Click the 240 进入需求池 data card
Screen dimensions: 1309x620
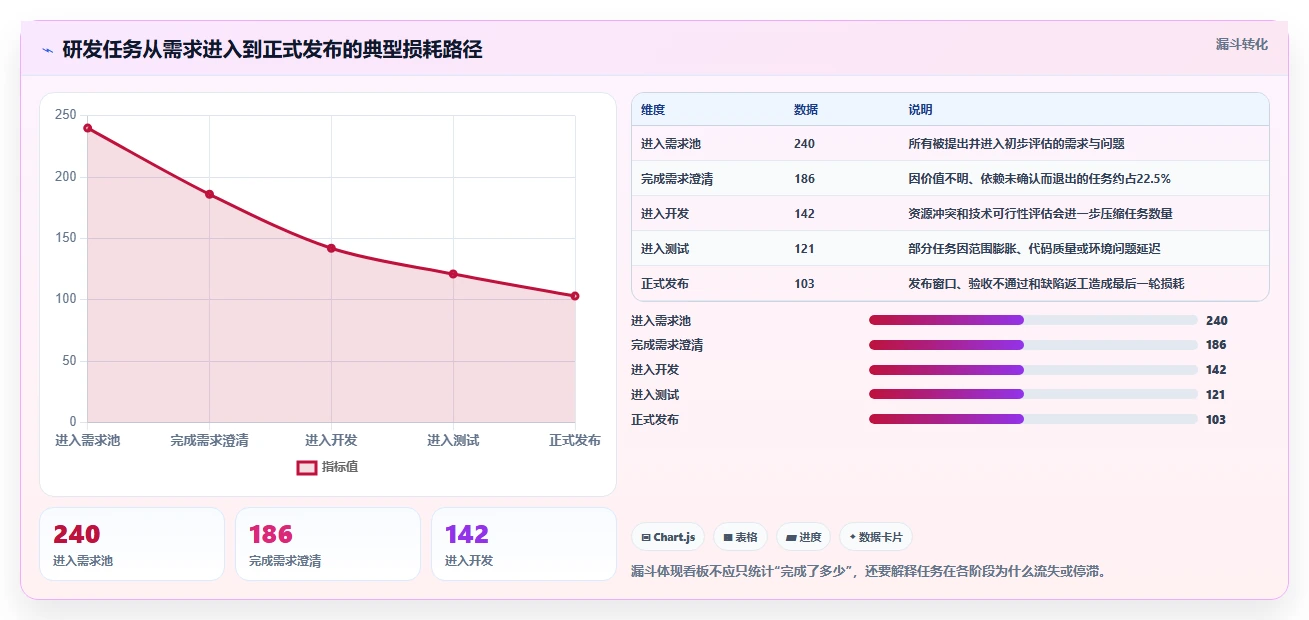click(132, 544)
